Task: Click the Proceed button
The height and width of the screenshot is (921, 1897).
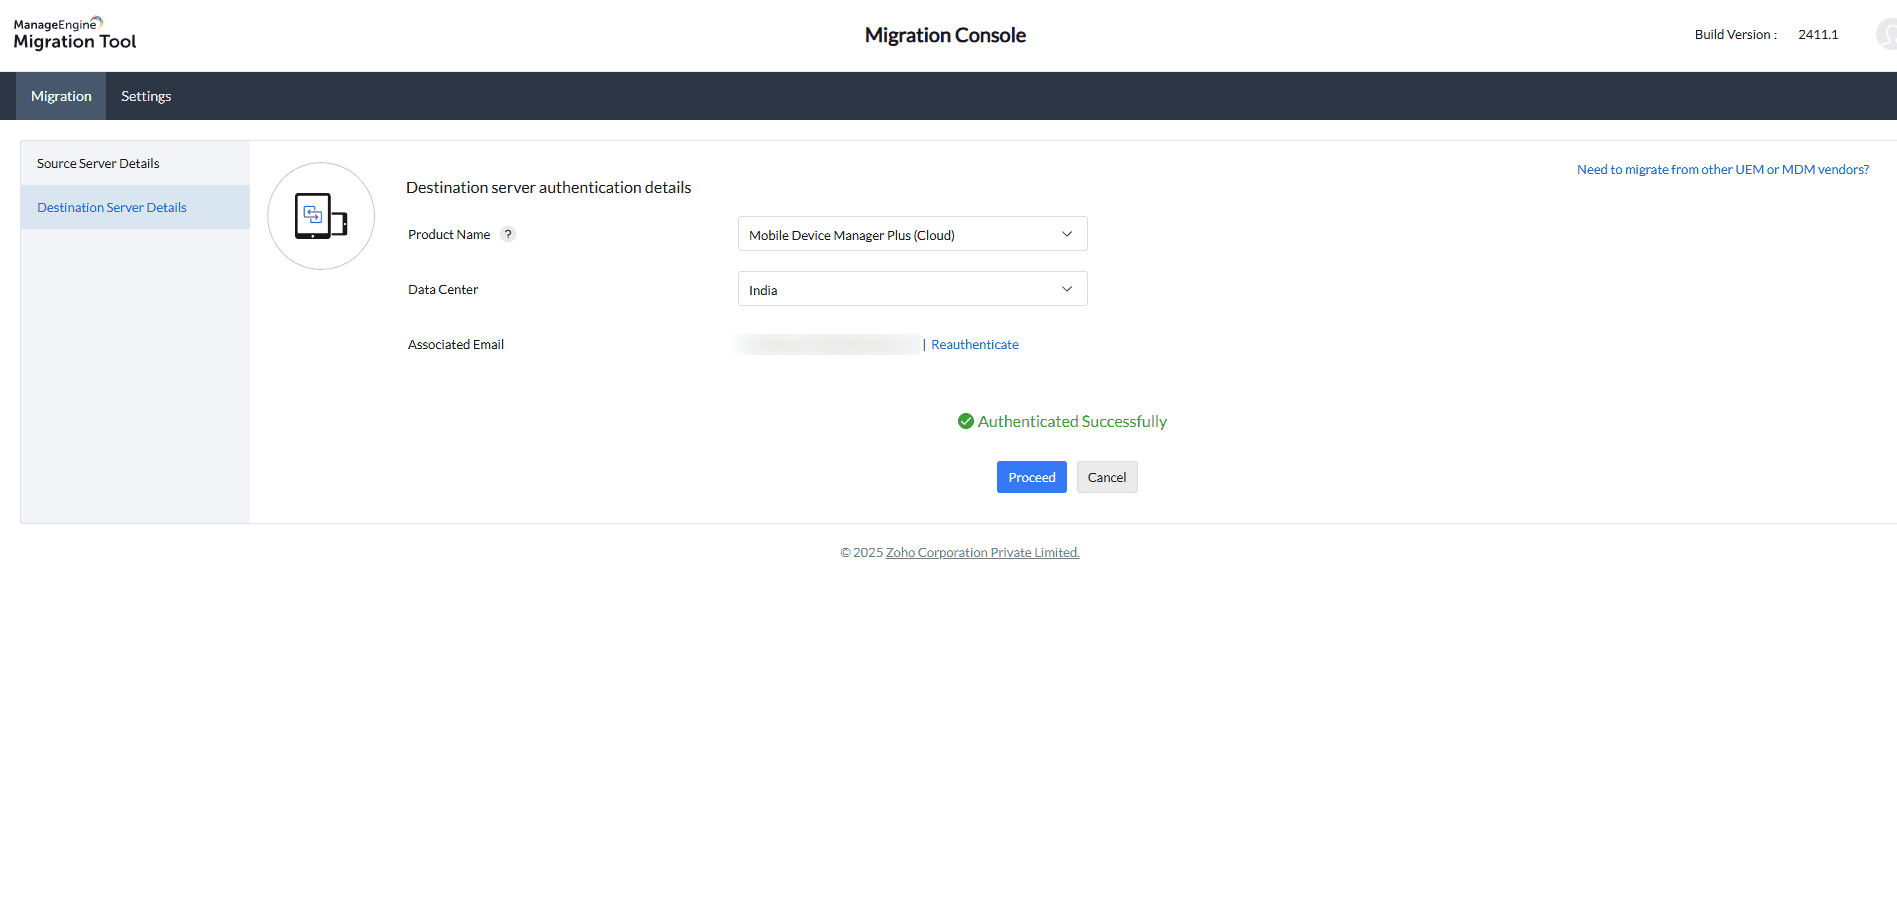Action: [x=1032, y=477]
